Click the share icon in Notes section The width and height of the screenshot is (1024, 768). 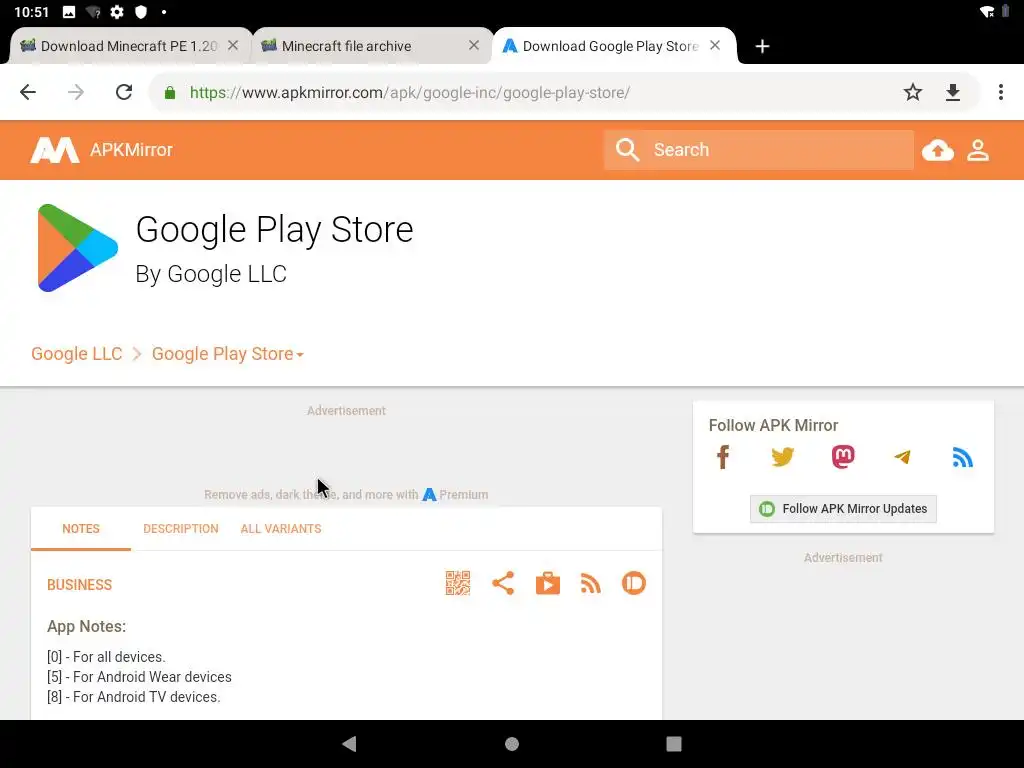(x=503, y=583)
